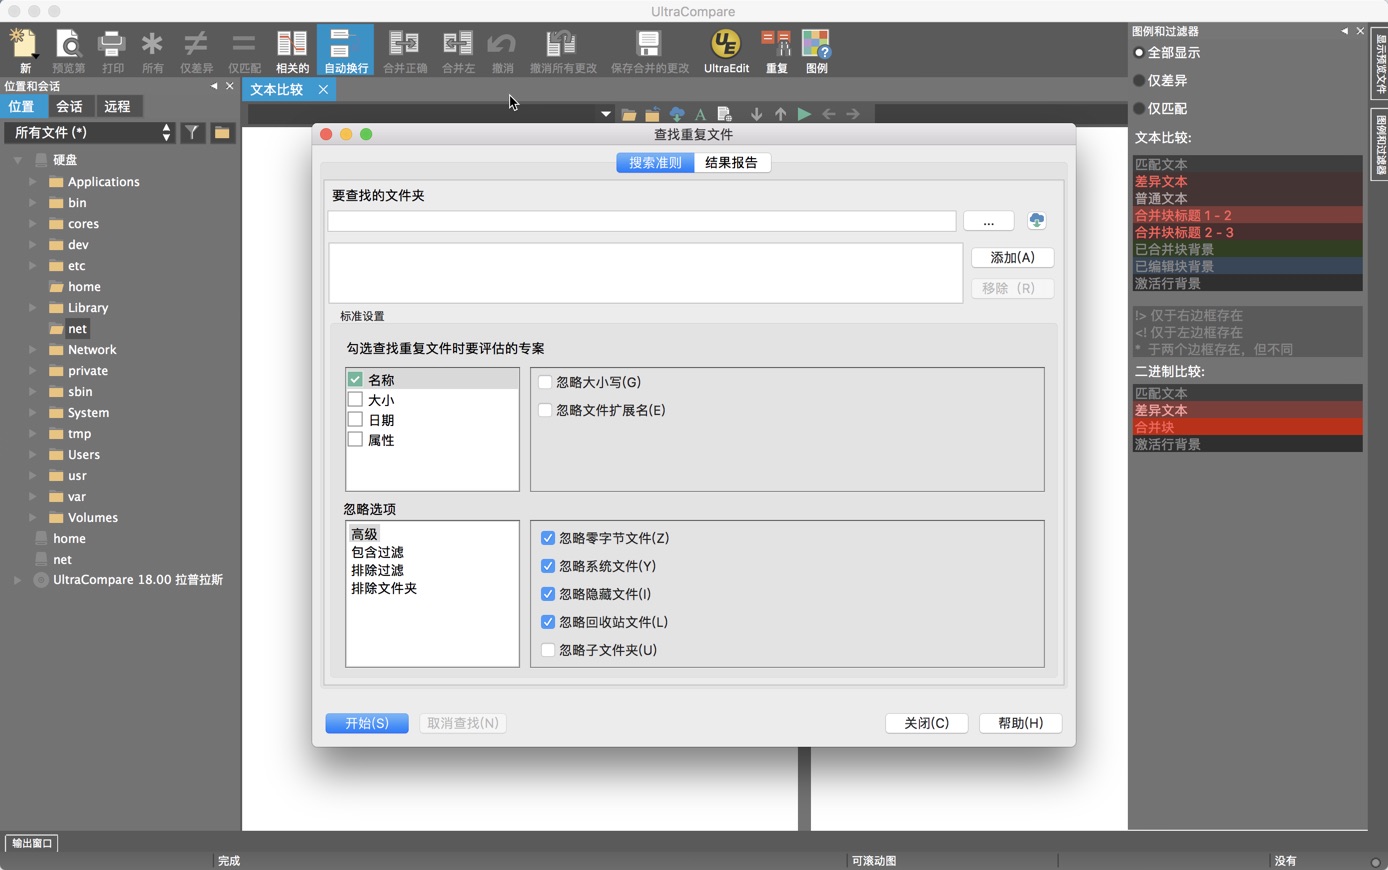The width and height of the screenshot is (1388, 870).
Task: Click the filter funnel icon in sidebar
Action: 193,132
